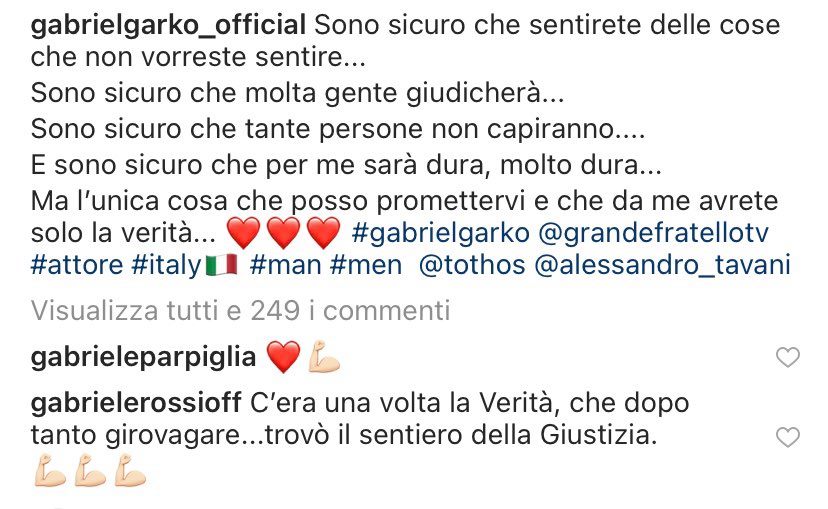Like the gabrielerossioff comment with heart icon
The image size is (828, 509).
click(787, 437)
